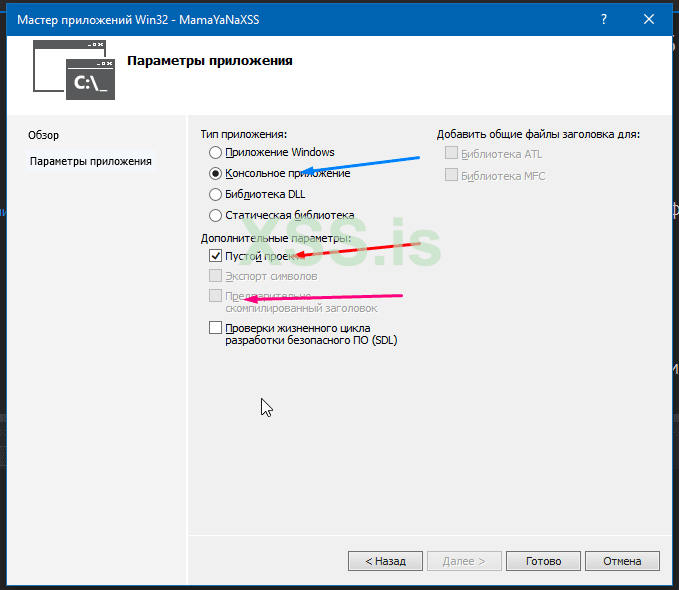679x590 pixels.
Task: Click the console application wizard icon
Action: (74, 70)
